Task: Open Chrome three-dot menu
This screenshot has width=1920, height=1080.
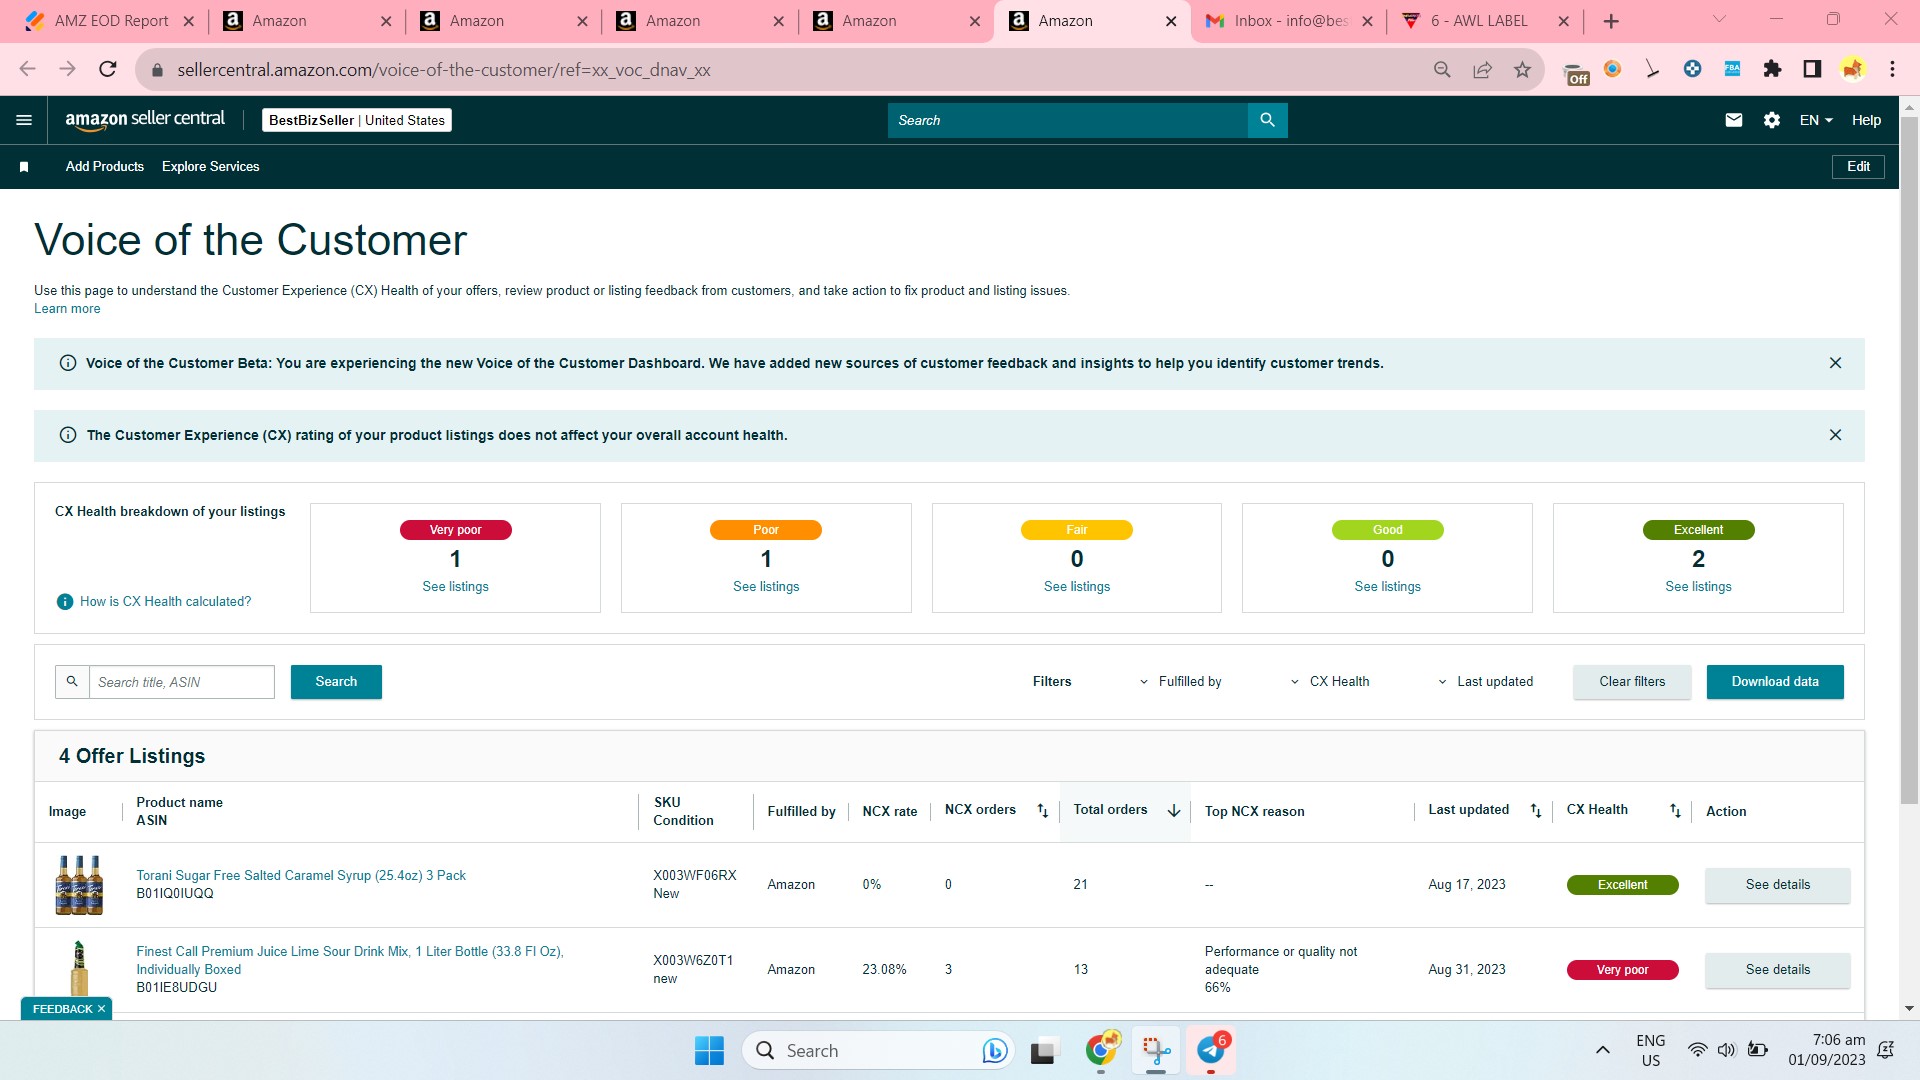Action: point(1892,69)
